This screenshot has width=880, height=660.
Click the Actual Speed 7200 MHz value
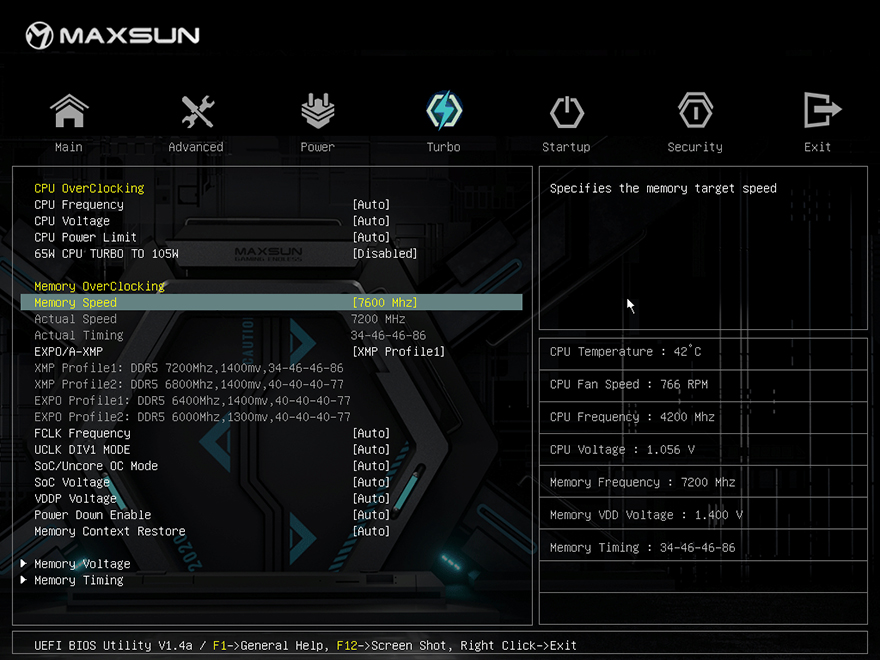tap(378, 319)
